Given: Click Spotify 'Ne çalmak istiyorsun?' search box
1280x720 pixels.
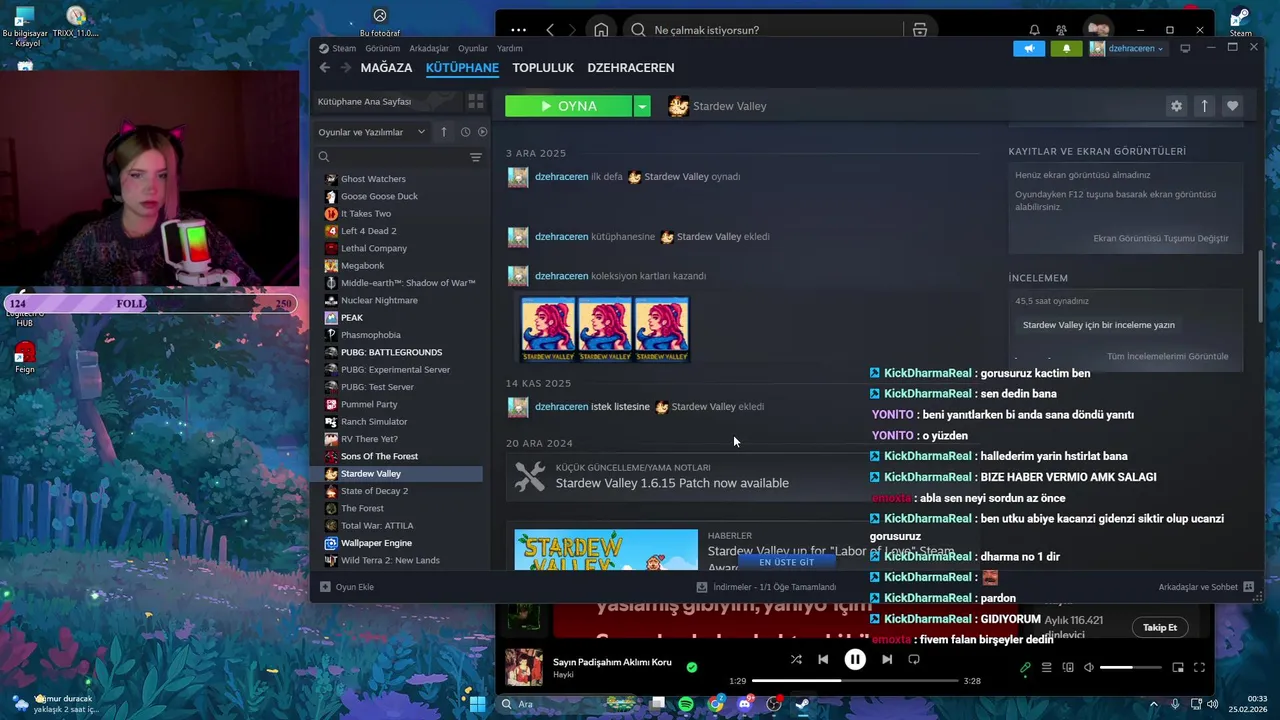Looking at the screenshot, I should pos(765,30).
